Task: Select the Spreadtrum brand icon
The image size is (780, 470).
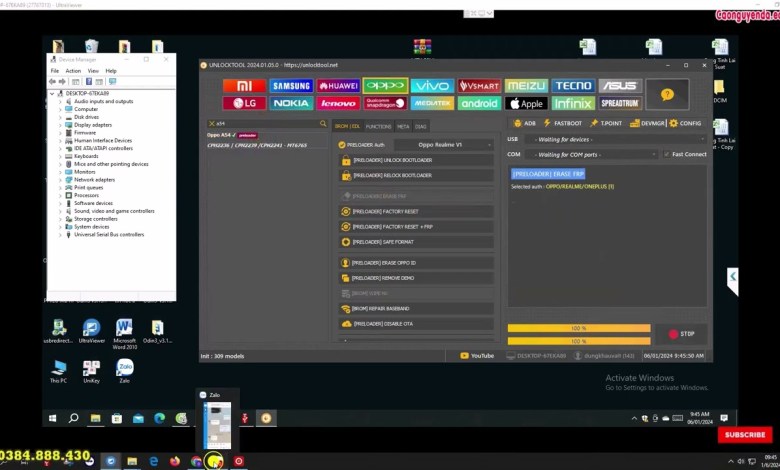Action: pos(620,103)
